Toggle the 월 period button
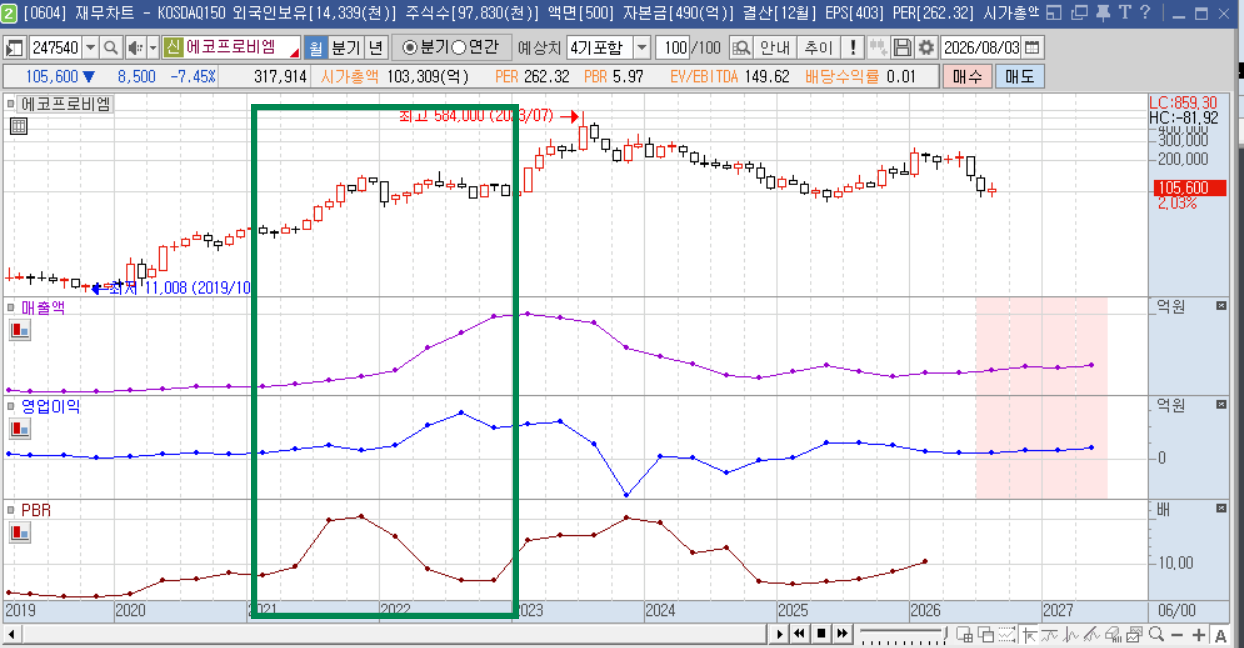 [316, 48]
